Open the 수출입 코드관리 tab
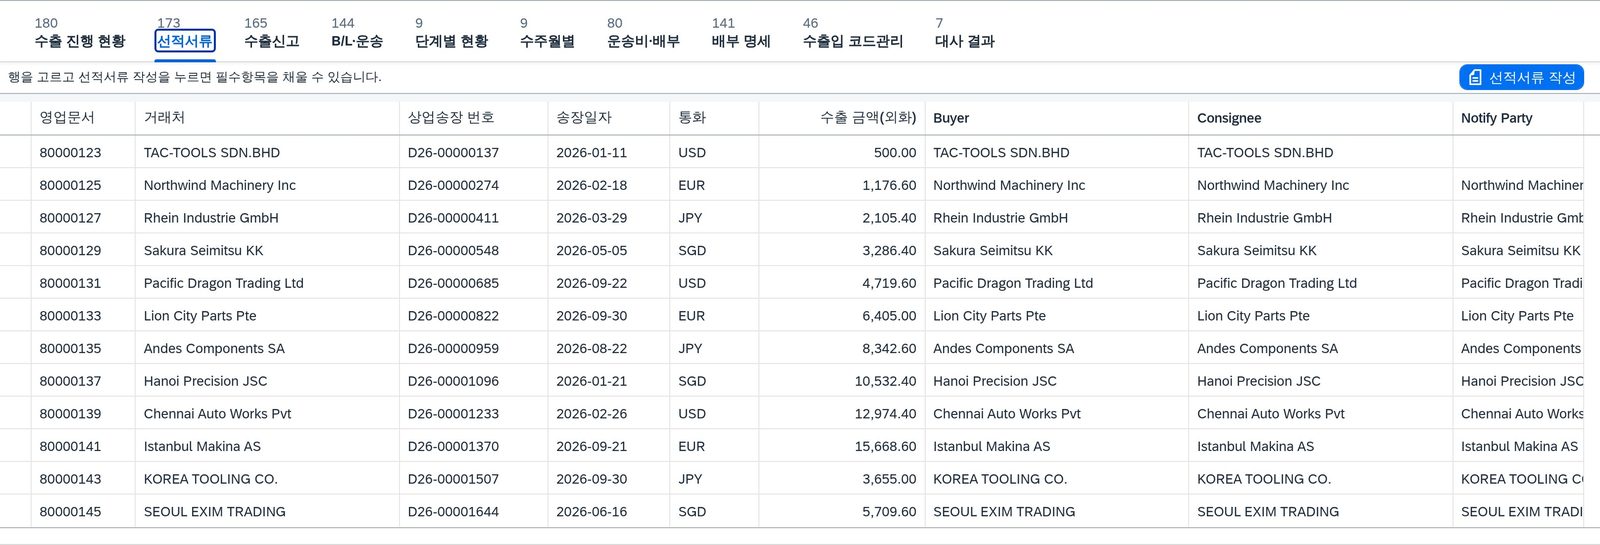1600x545 pixels. (x=853, y=33)
